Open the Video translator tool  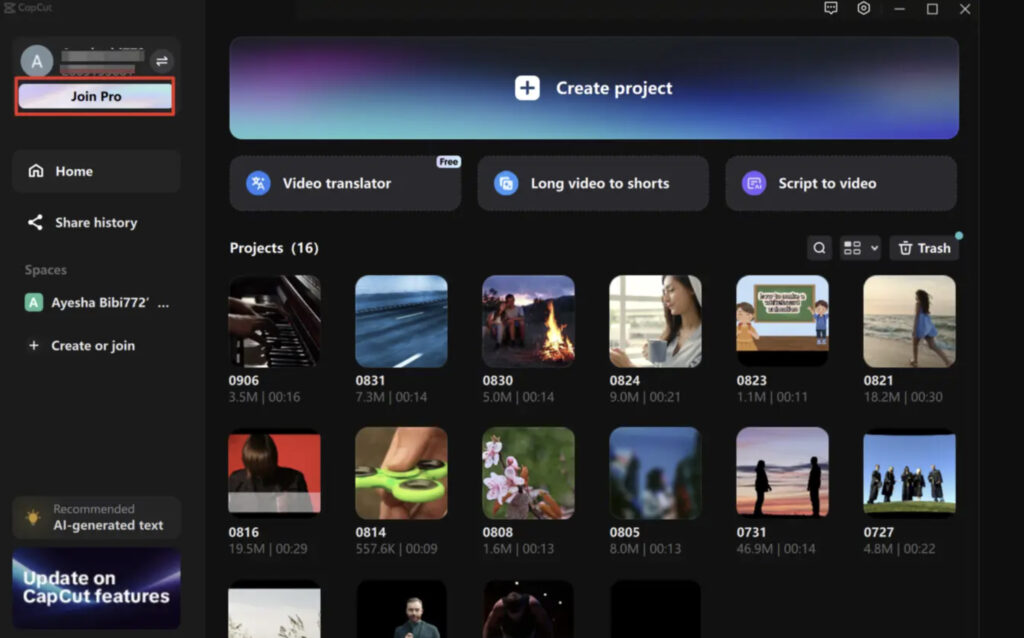pyautogui.click(x=344, y=183)
